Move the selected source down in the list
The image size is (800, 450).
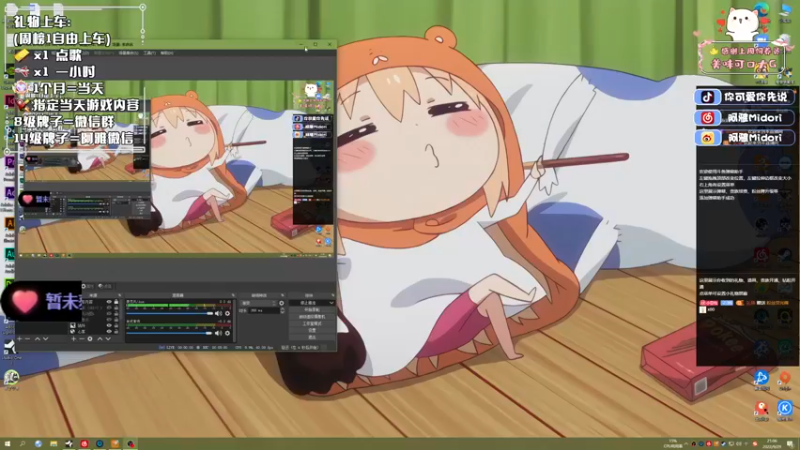(108, 339)
